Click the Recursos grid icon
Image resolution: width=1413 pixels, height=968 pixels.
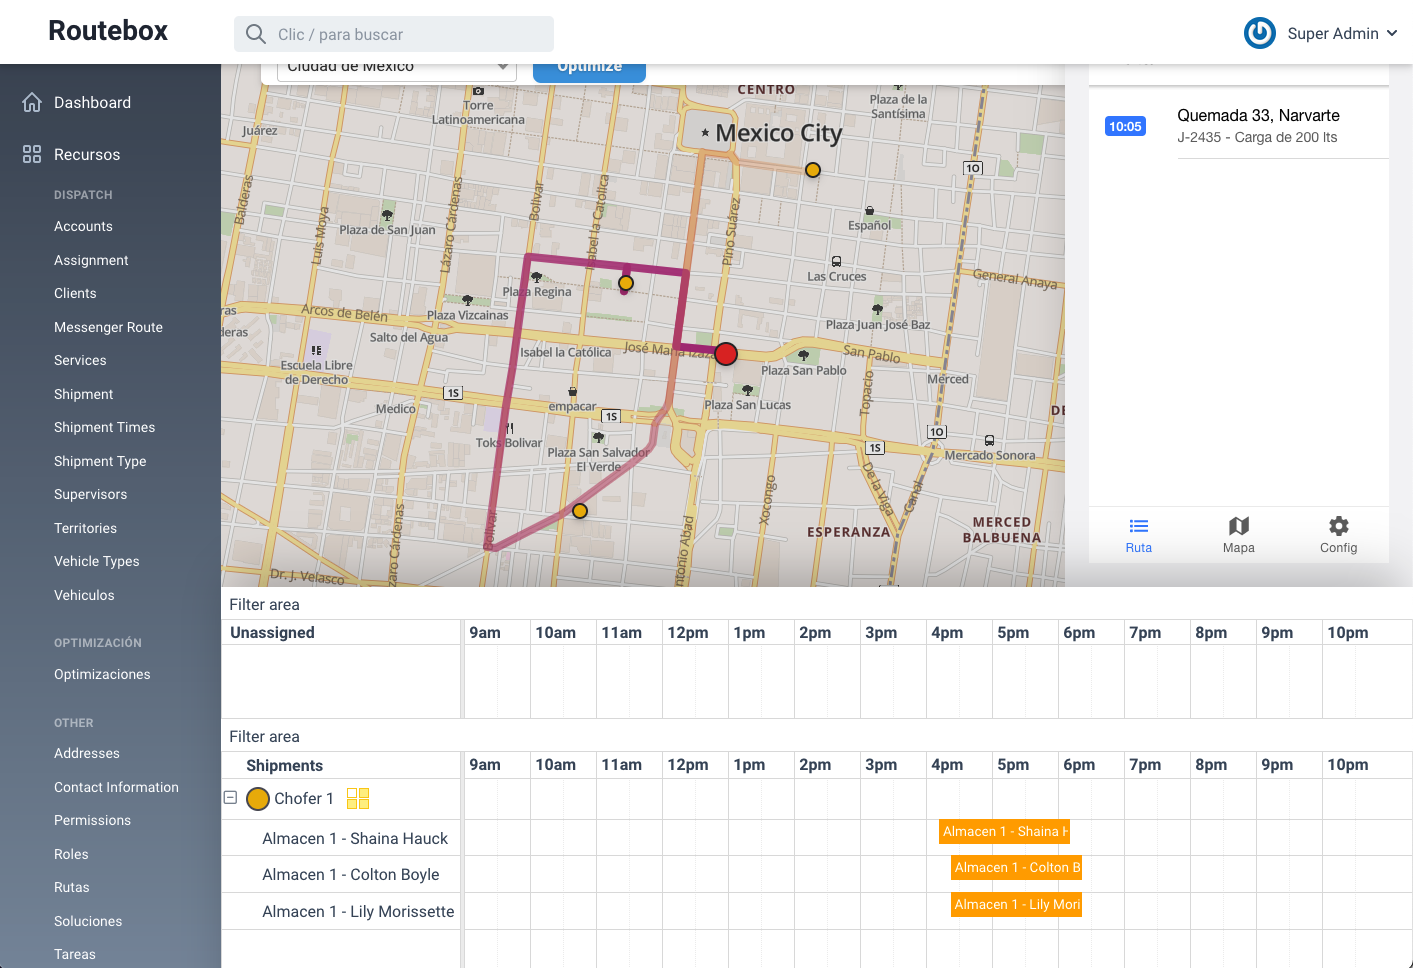32,154
